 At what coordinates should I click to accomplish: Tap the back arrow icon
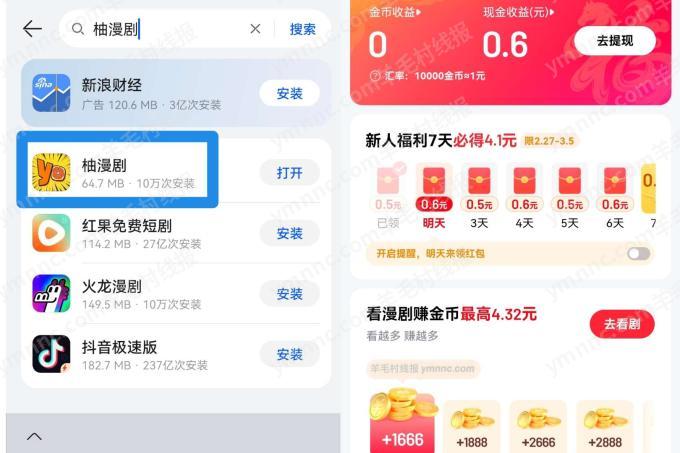[33, 29]
